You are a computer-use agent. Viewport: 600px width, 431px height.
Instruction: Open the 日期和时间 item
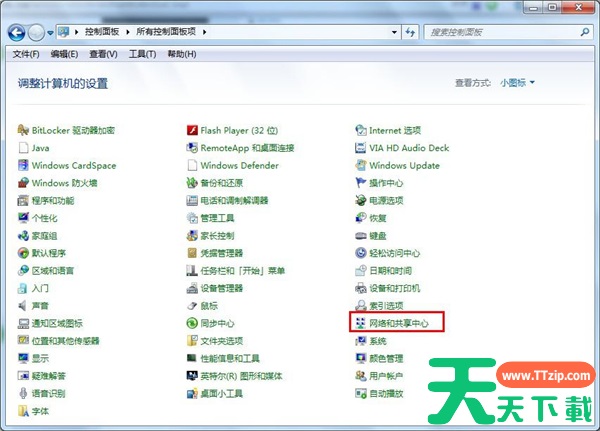coord(390,271)
